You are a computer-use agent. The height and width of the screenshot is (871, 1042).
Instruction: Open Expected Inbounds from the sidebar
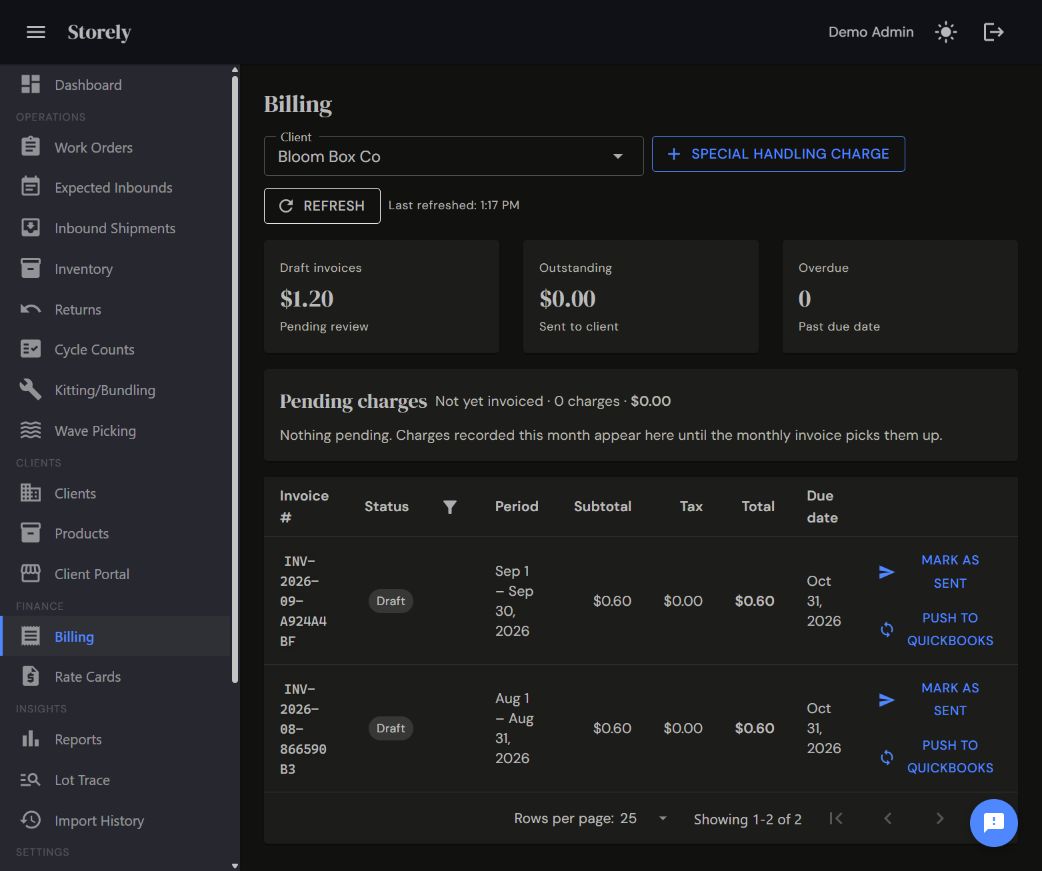[114, 188]
